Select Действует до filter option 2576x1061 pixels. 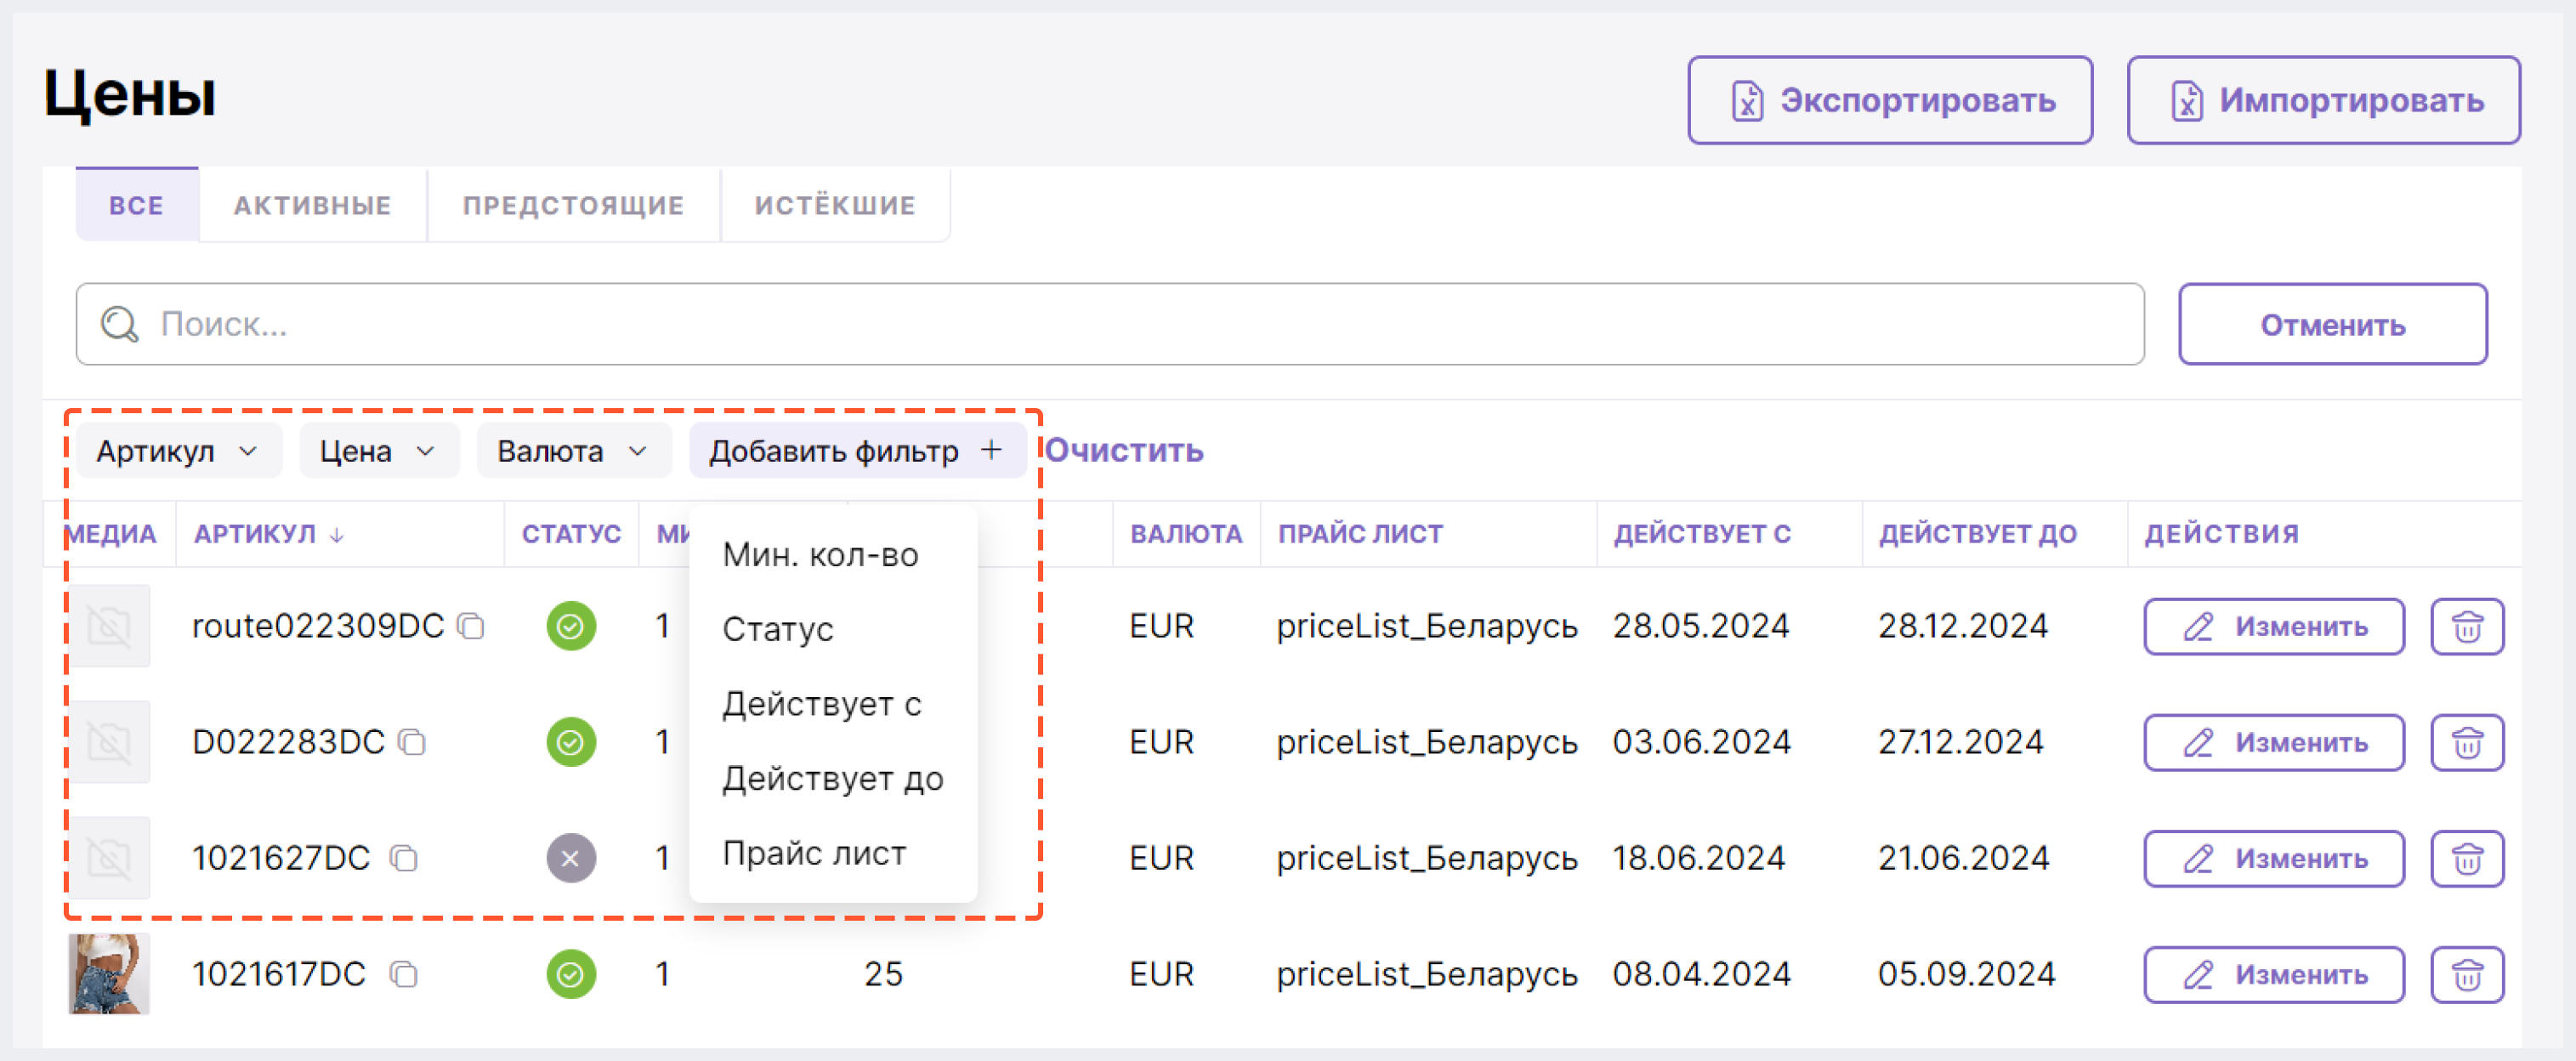[x=833, y=779]
